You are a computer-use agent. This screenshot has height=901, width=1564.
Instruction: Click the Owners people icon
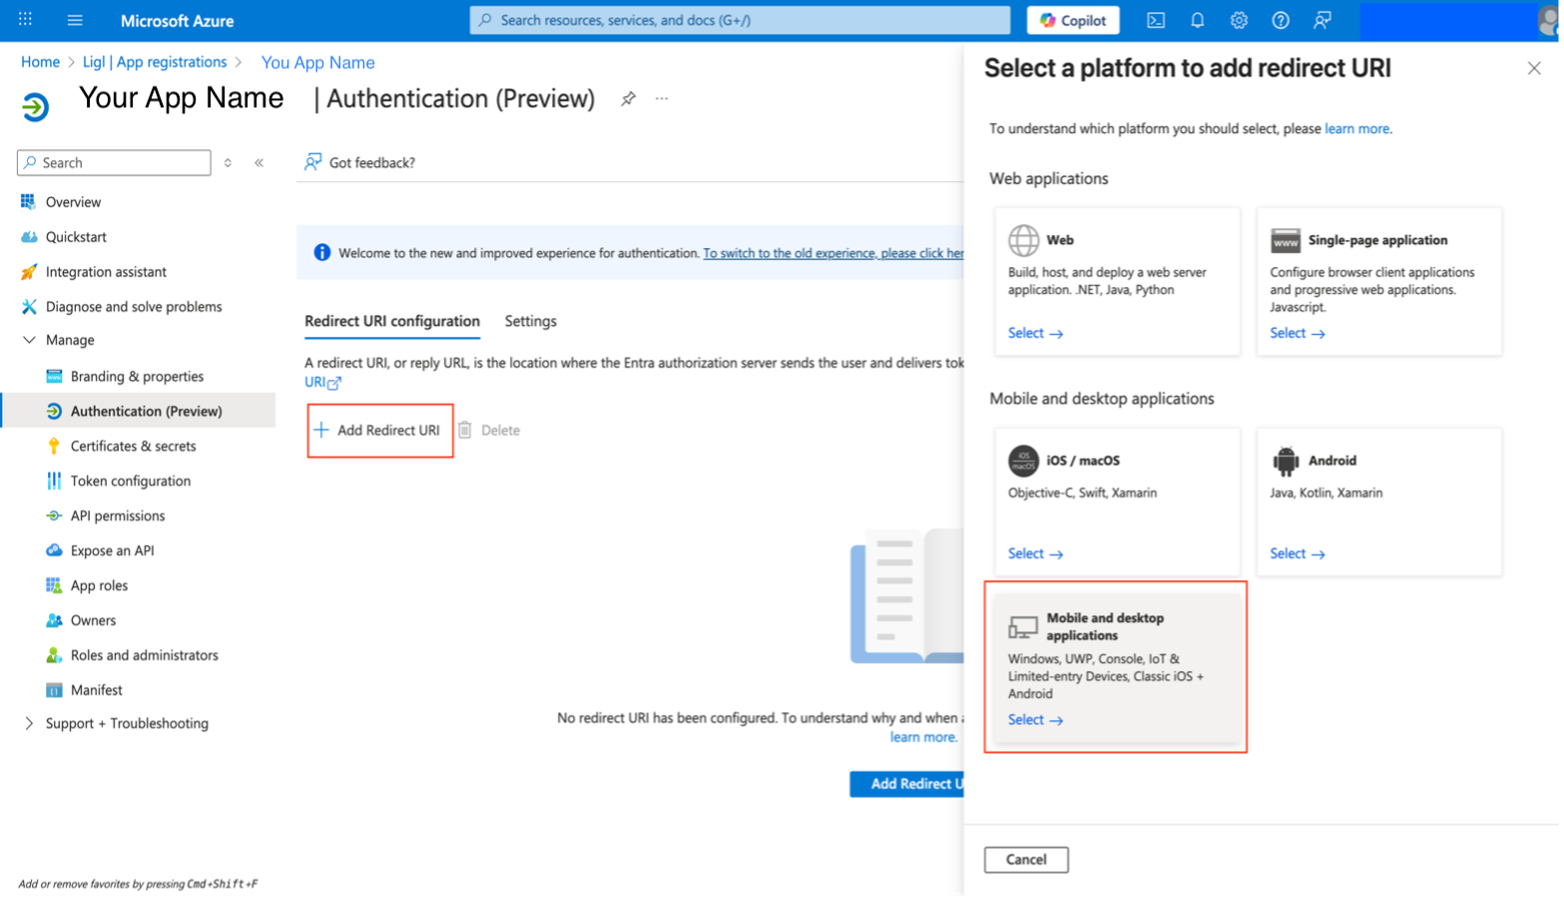click(54, 620)
